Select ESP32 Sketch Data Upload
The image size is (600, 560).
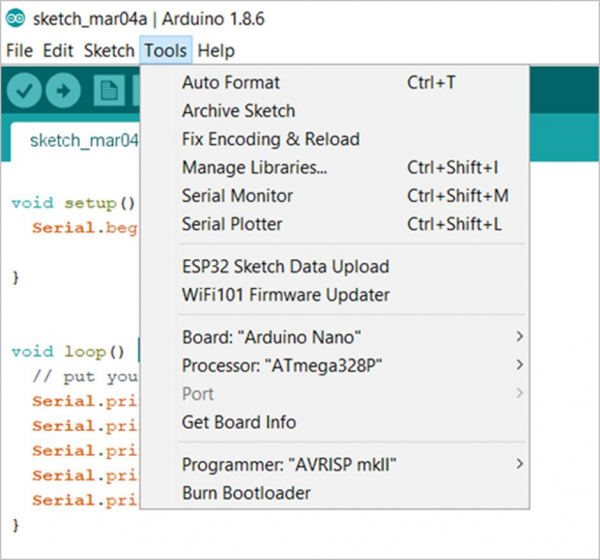click(286, 267)
